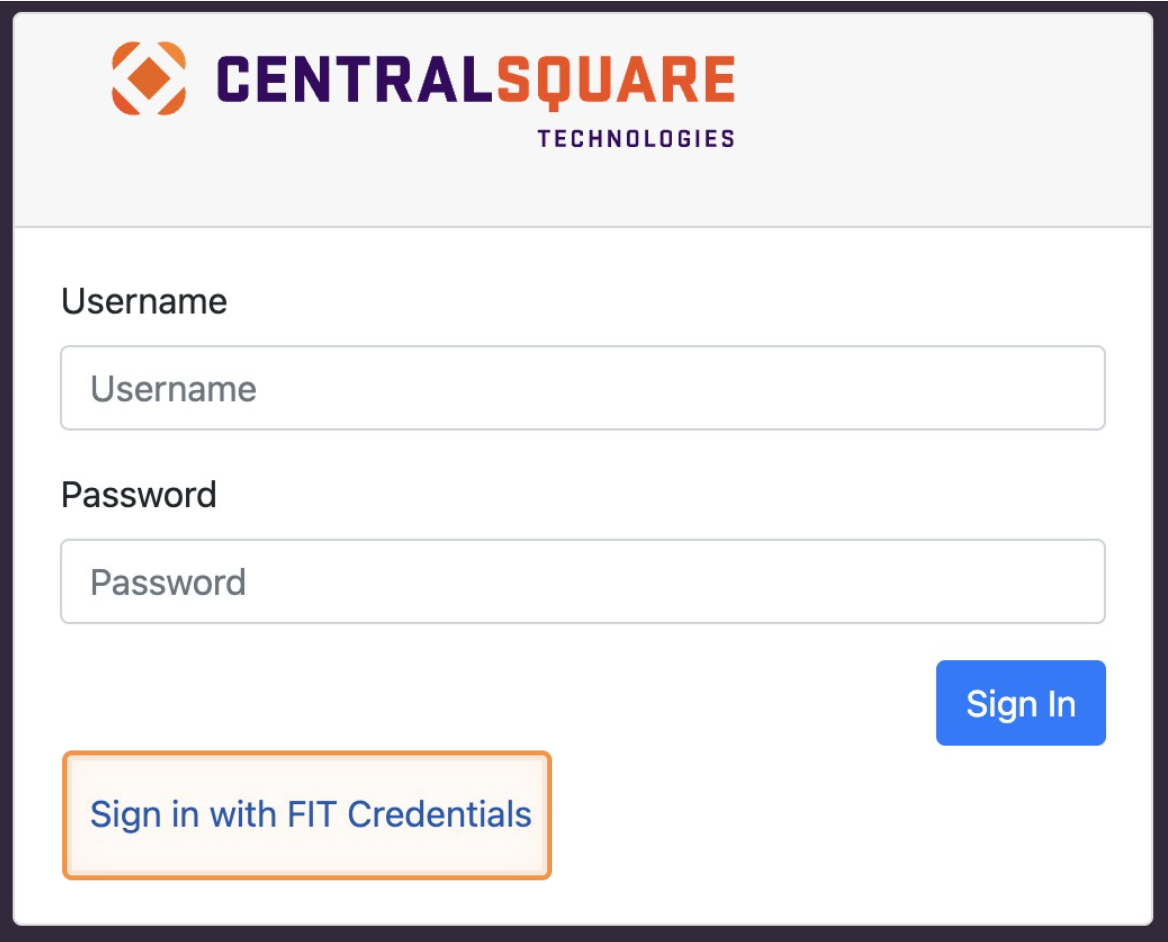Click the Sign In button
This screenshot has width=1168, height=942.
(1020, 702)
